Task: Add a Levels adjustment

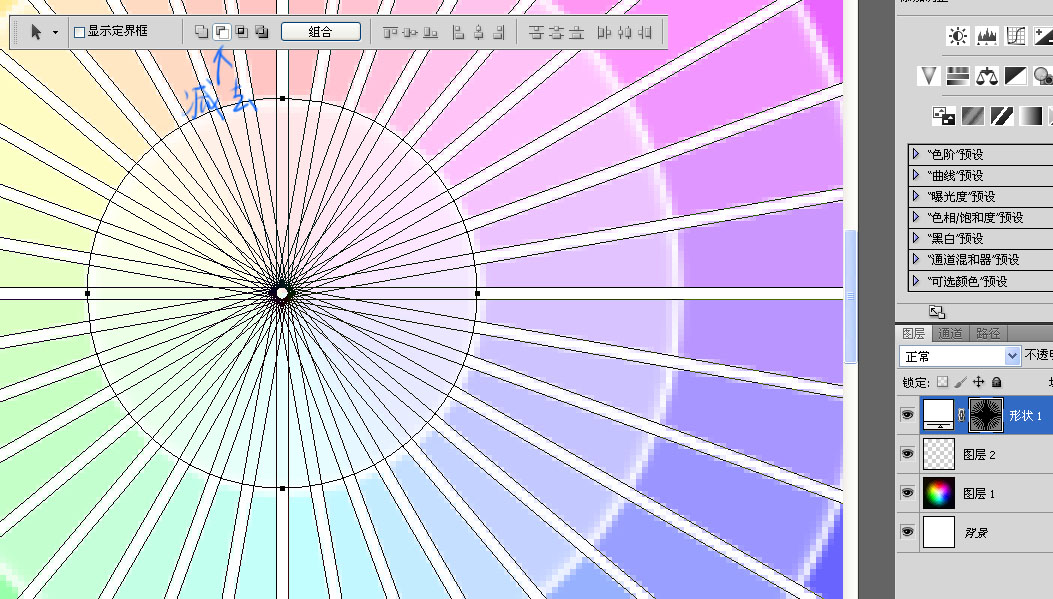Action: (x=987, y=36)
